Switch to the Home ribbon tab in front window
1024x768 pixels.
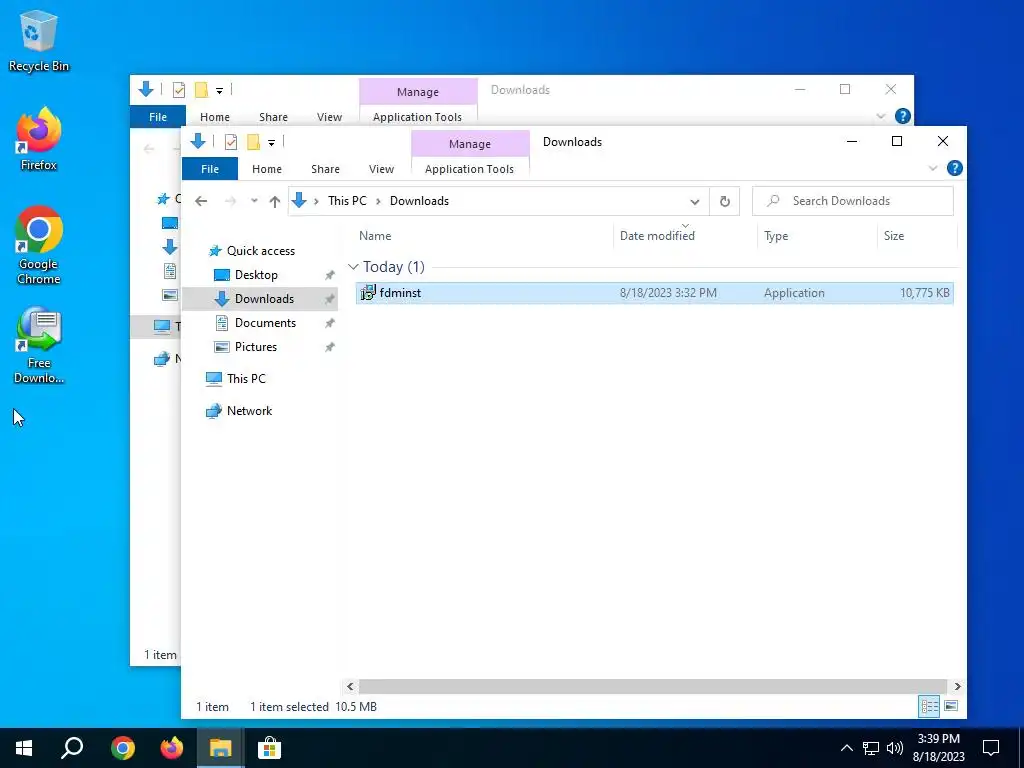tap(266, 168)
